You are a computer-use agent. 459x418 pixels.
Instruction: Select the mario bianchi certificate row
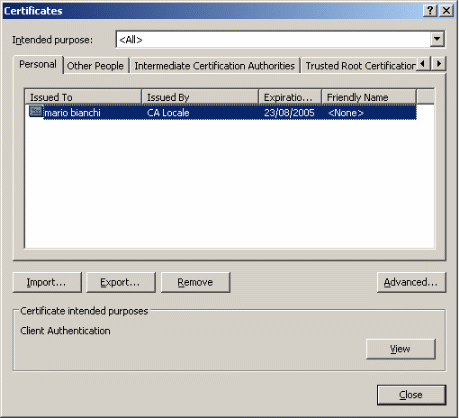pos(222,112)
